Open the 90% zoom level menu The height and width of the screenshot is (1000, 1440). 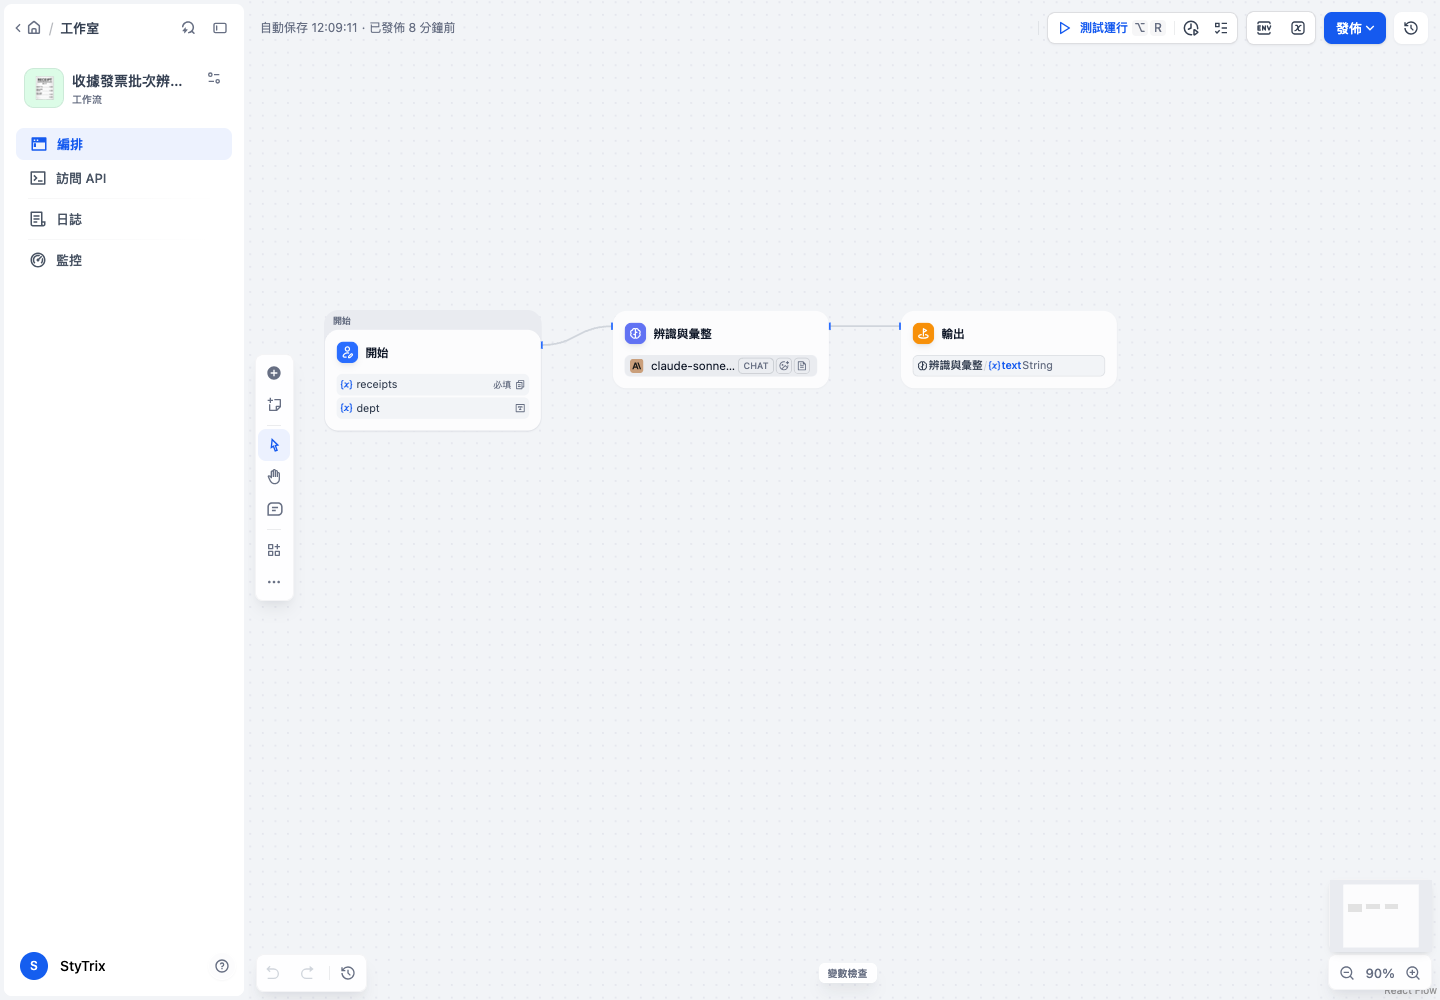tap(1380, 973)
